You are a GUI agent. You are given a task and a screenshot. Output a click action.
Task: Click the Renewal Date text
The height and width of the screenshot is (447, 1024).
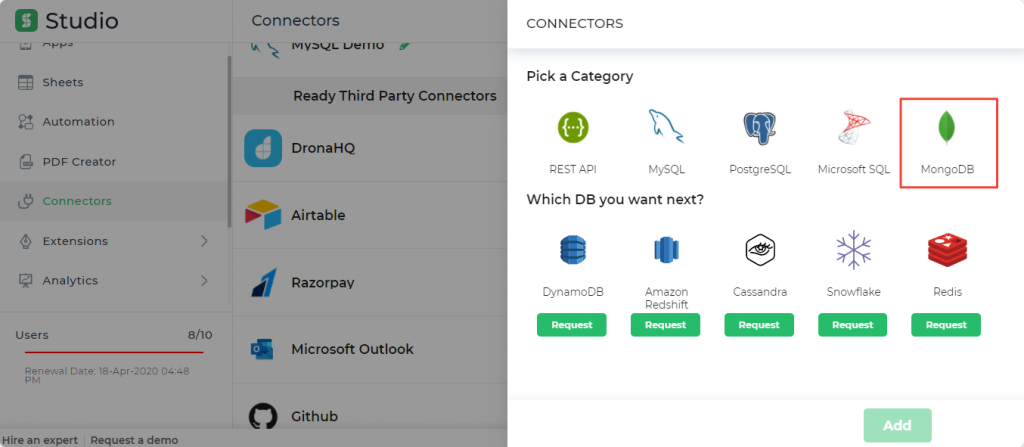point(107,375)
